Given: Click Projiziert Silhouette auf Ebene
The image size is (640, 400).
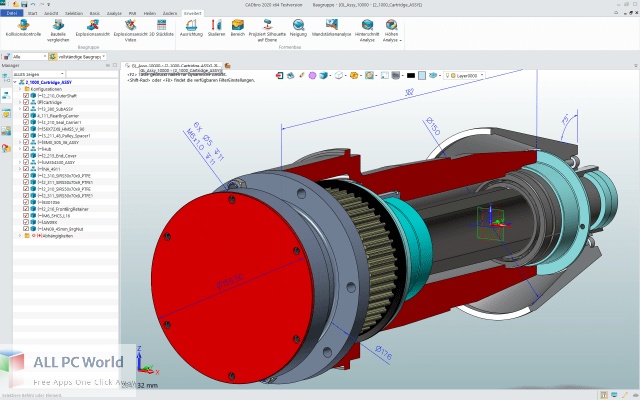Looking at the screenshot, I should pyautogui.click(x=267, y=31).
